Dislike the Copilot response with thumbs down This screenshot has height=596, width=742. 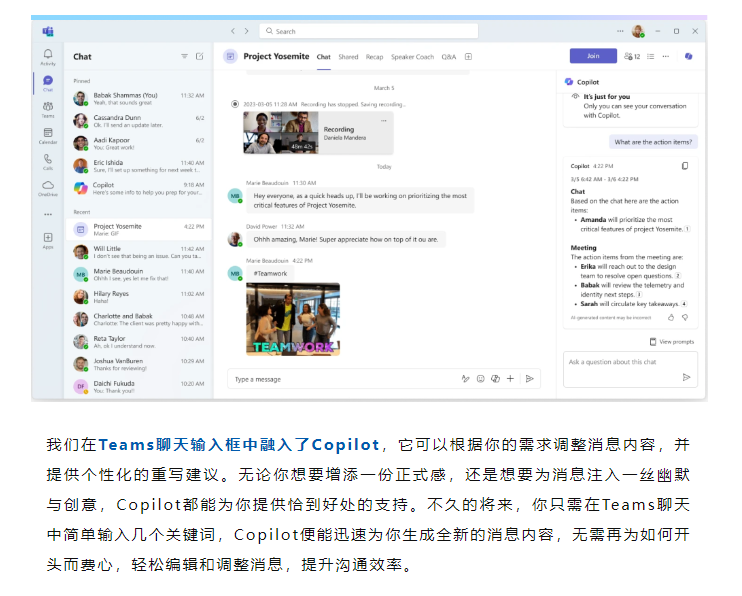point(685,317)
